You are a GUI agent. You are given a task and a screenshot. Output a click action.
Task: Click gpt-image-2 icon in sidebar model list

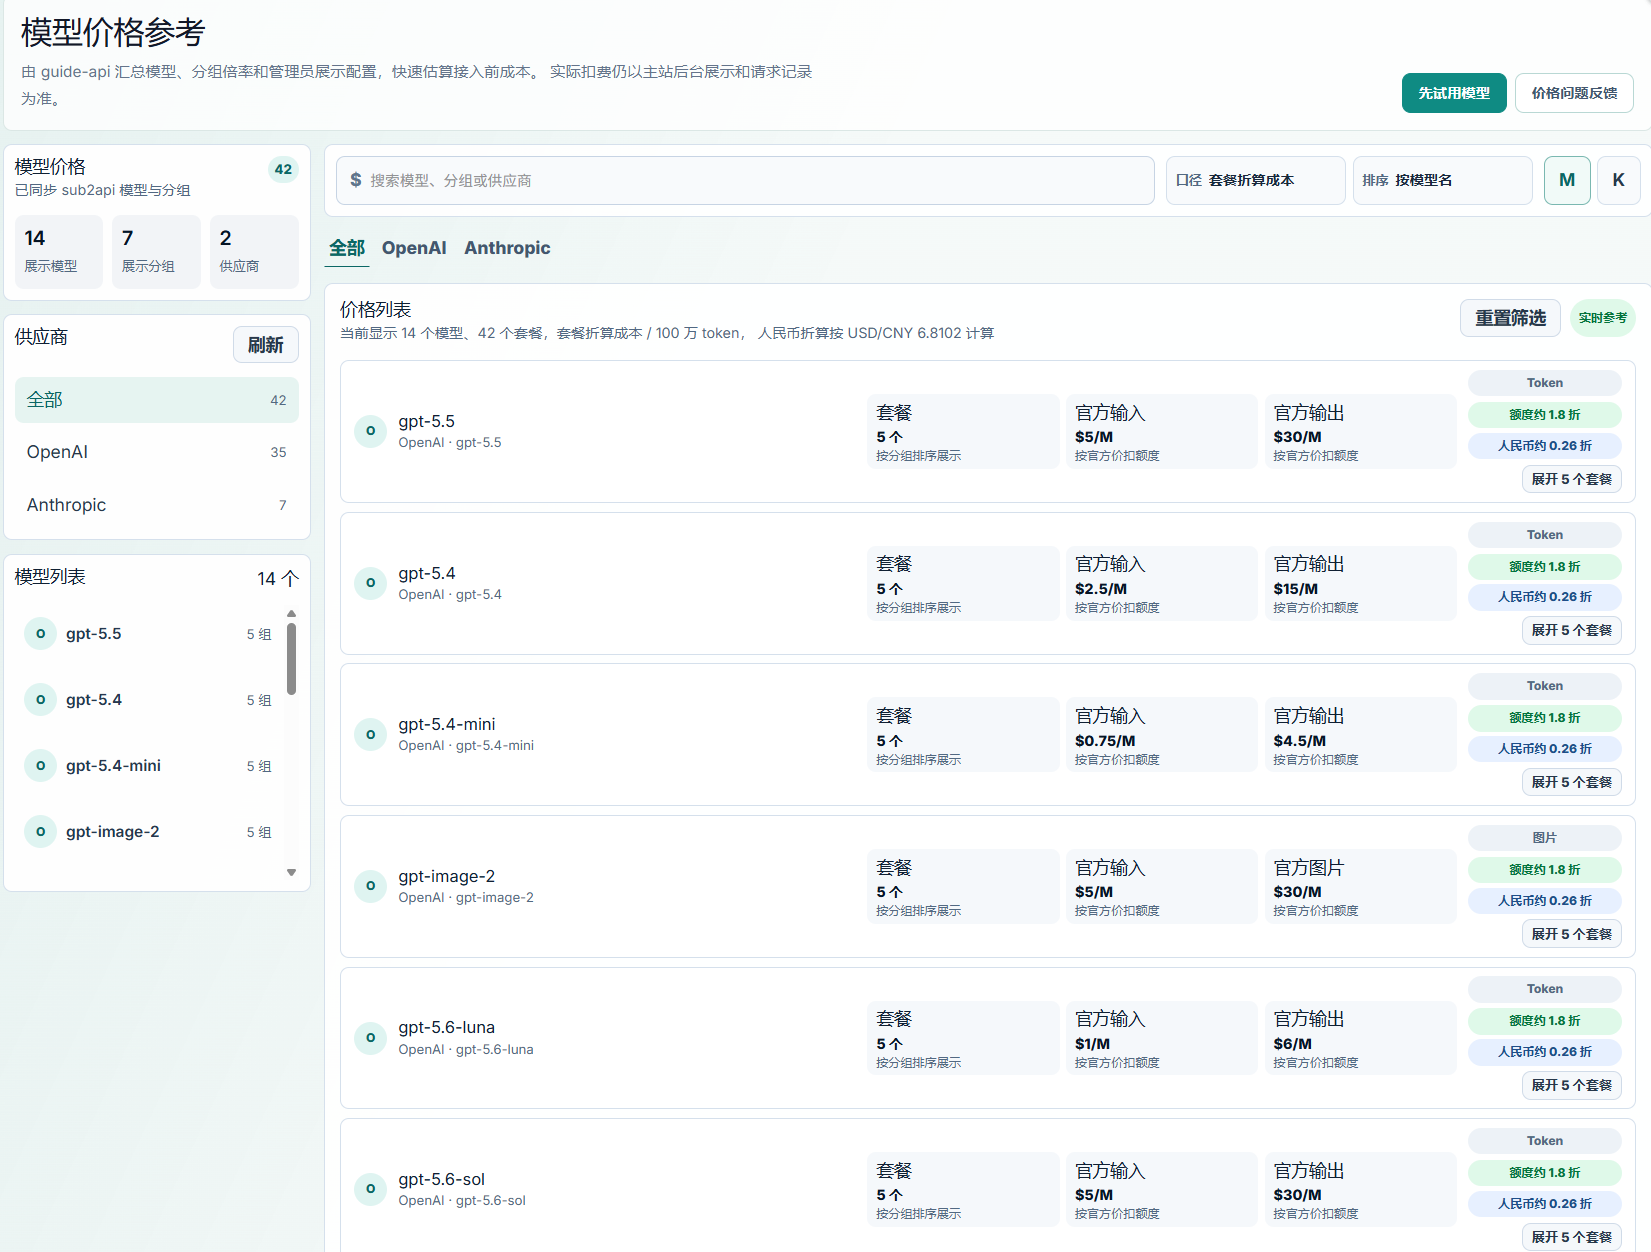[x=40, y=832]
